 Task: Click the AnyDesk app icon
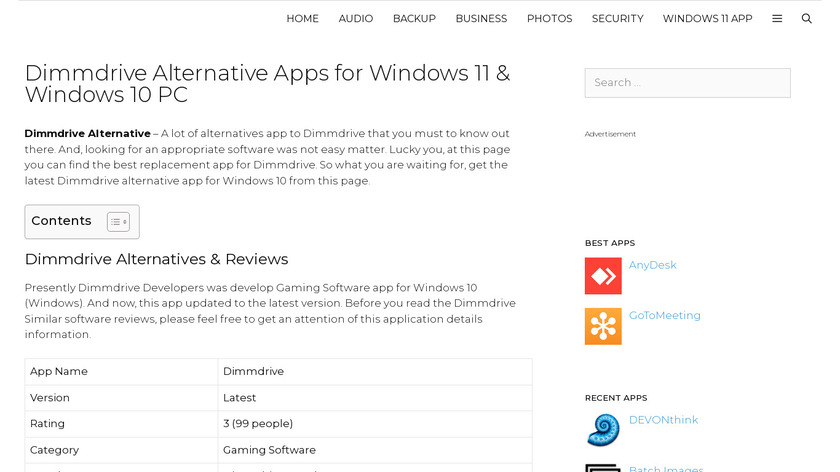pos(603,276)
